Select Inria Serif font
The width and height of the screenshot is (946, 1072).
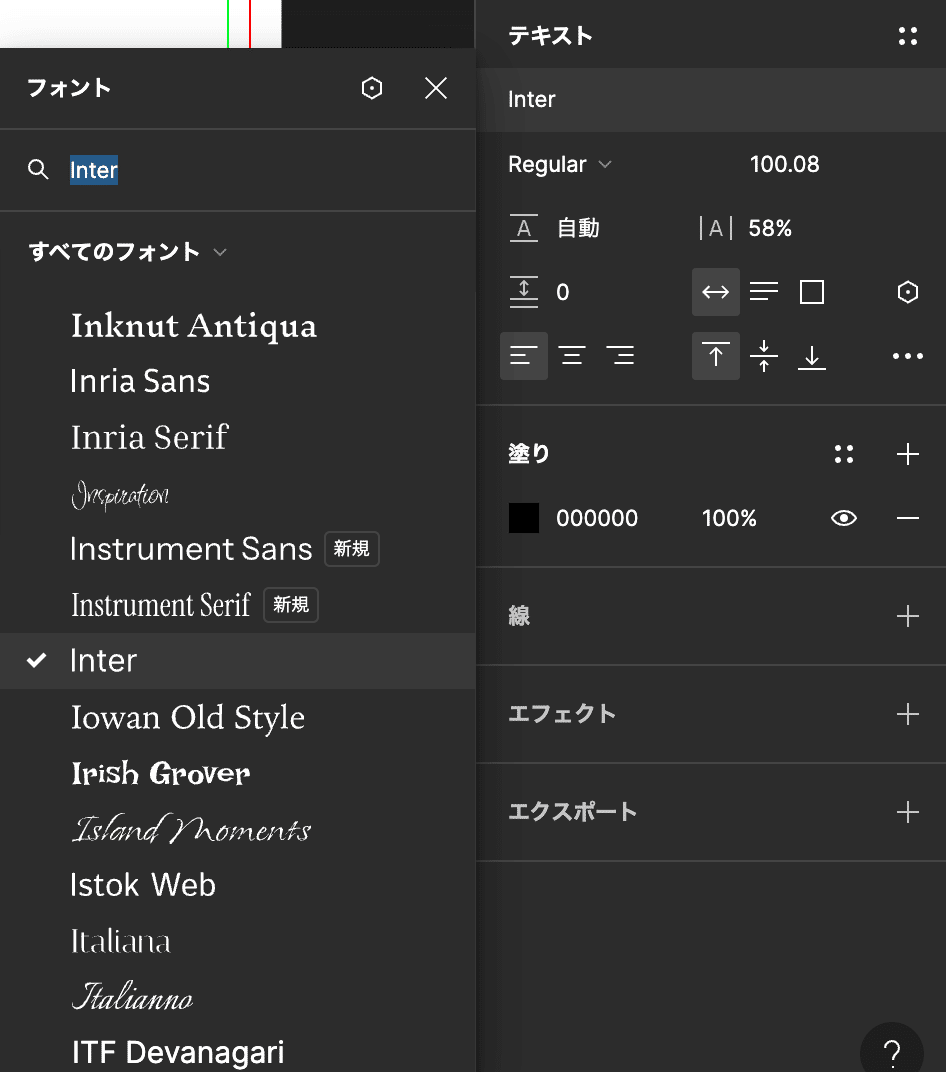(x=149, y=438)
